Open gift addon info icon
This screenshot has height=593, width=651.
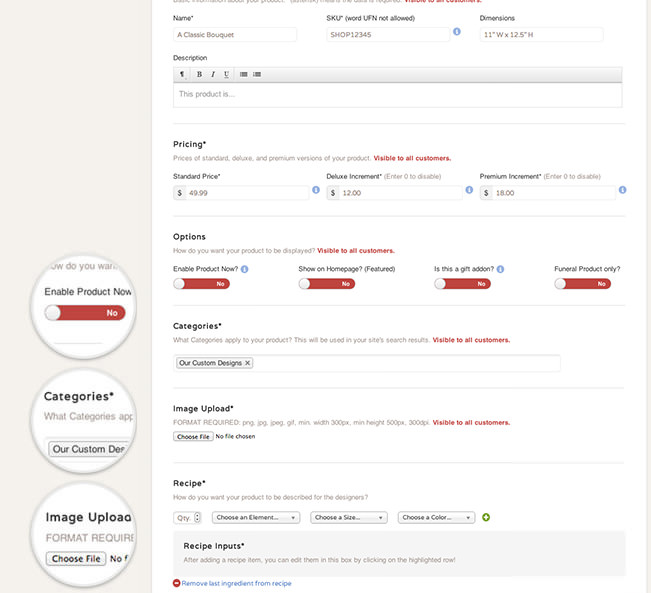[x=500, y=269]
